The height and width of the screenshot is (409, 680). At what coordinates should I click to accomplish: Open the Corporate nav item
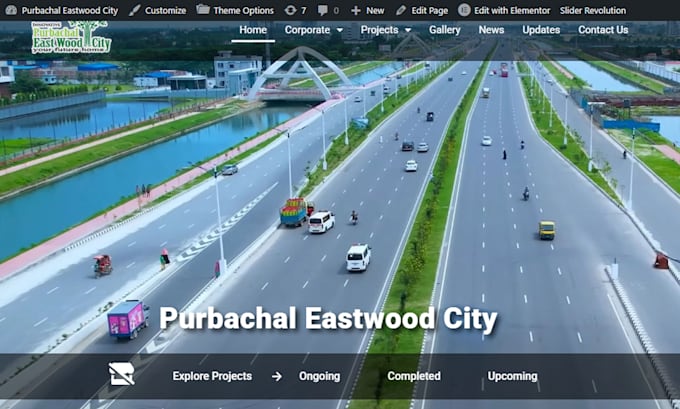[x=307, y=30]
